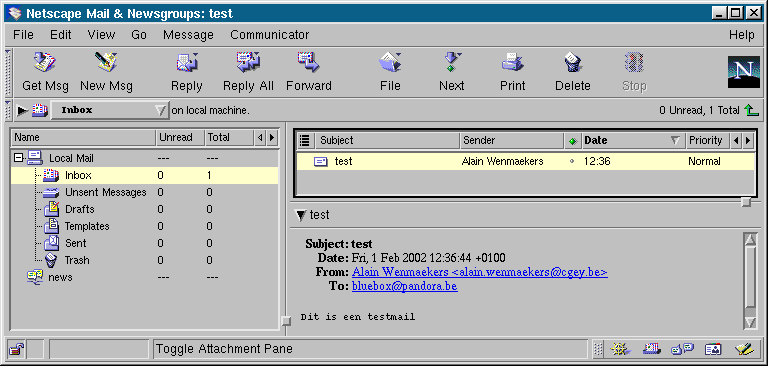Image resolution: width=768 pixels, height=366 pixels.
Task: Open the File menu
Action: (x=23, y=35)
